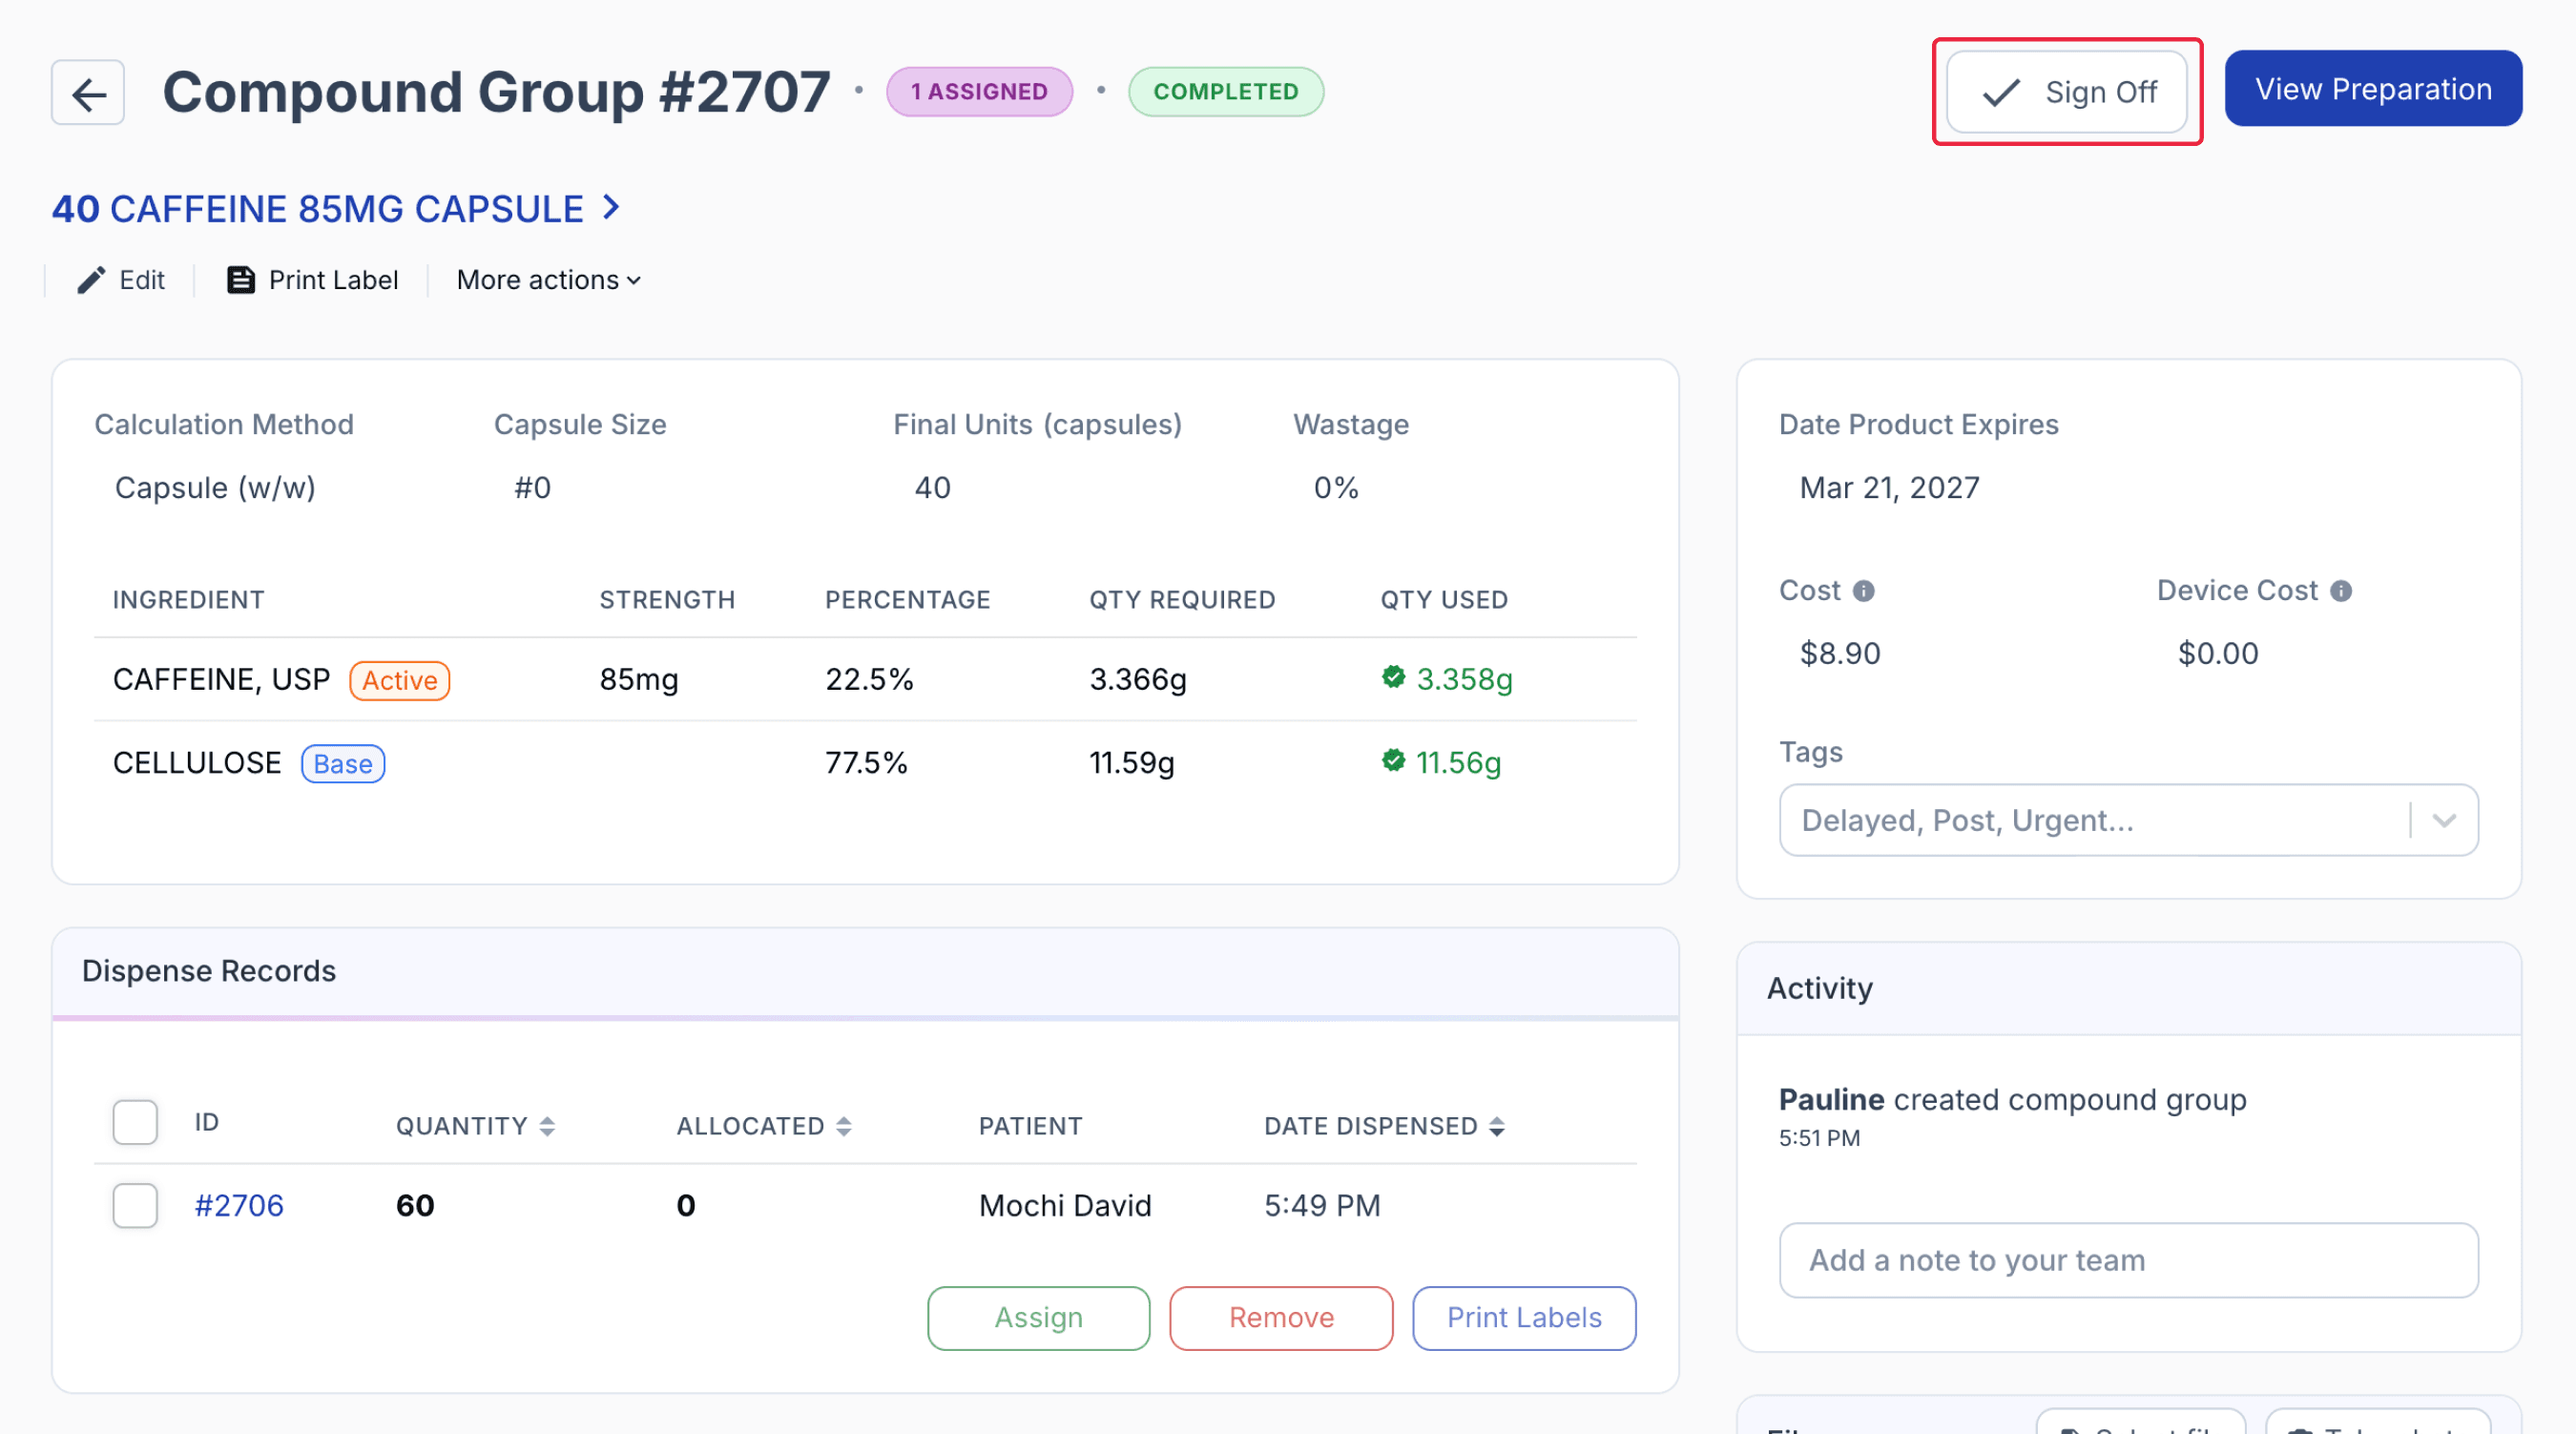Click the Tags field placeholder text

1967,820
